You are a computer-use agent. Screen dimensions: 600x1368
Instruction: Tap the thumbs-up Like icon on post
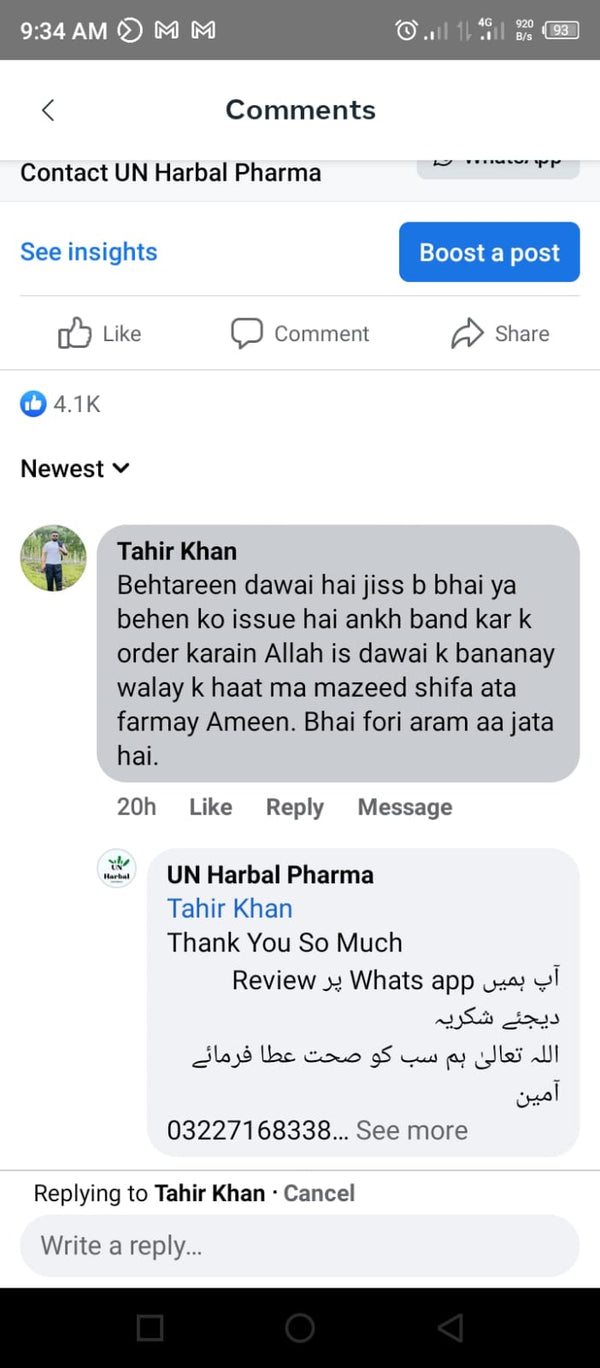tap(75, 333)
